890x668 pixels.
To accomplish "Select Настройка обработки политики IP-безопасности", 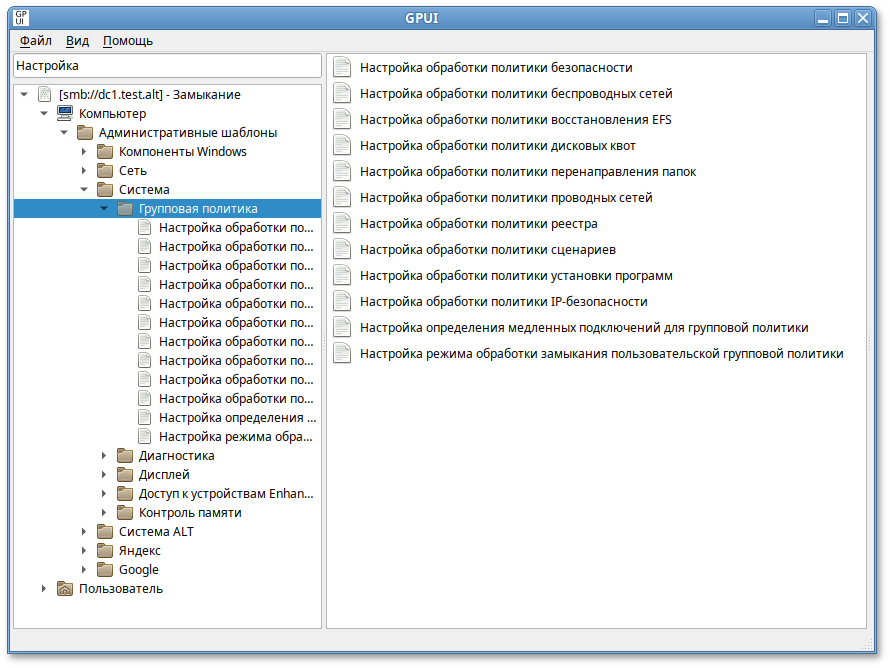I will click(x=503, y=302).
